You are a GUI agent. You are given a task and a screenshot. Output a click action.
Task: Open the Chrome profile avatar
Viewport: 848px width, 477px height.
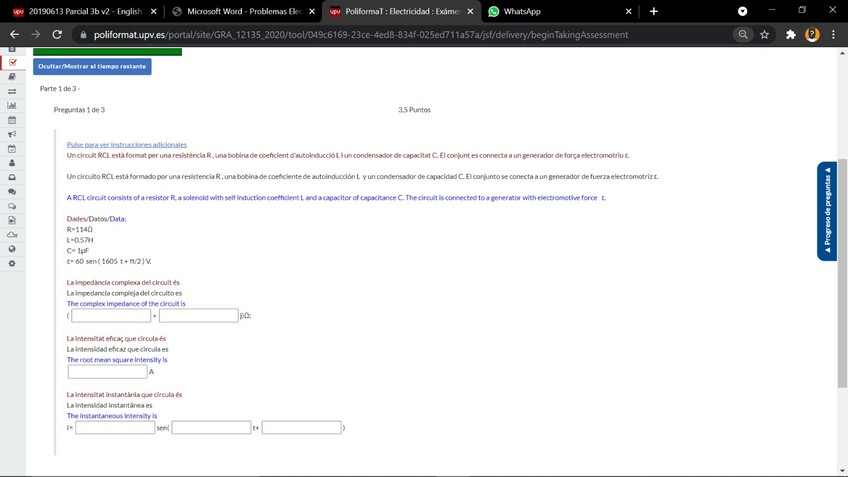tap(812, 35)
